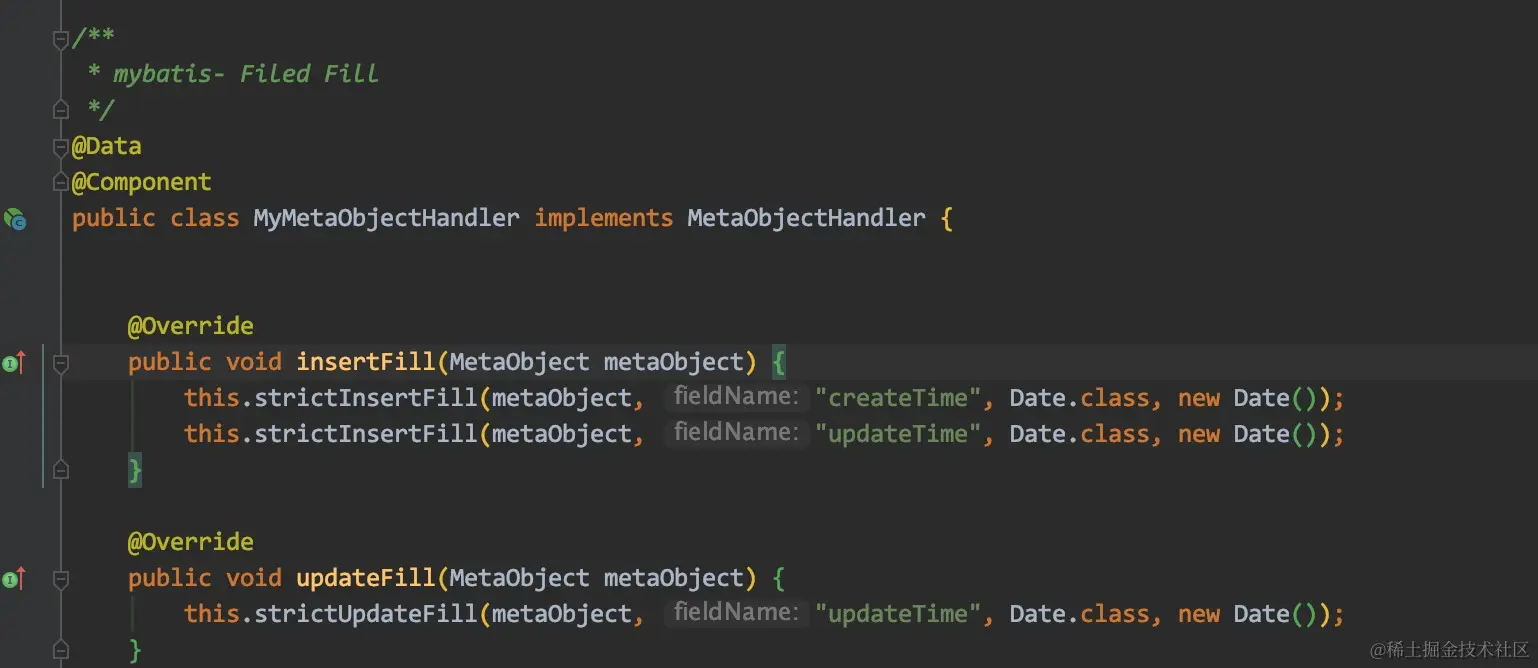Click the highlighted closing brace of insertFill
Viewport: 1538px width, 668px height.
[135, 470]
